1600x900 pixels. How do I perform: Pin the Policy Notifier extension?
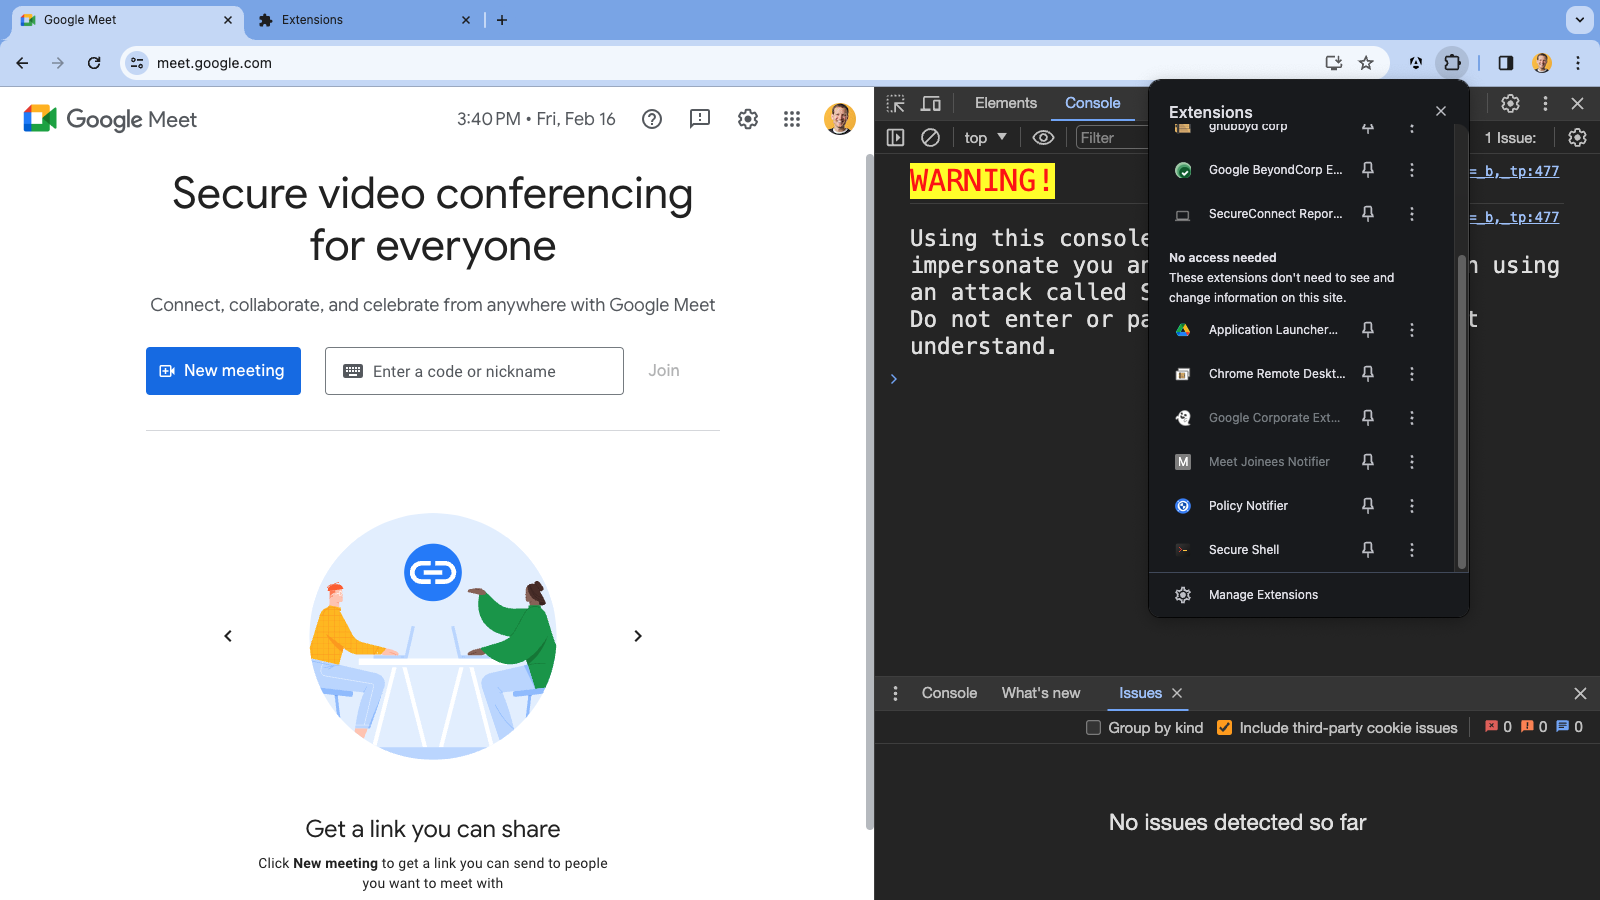click(1367, 506)
